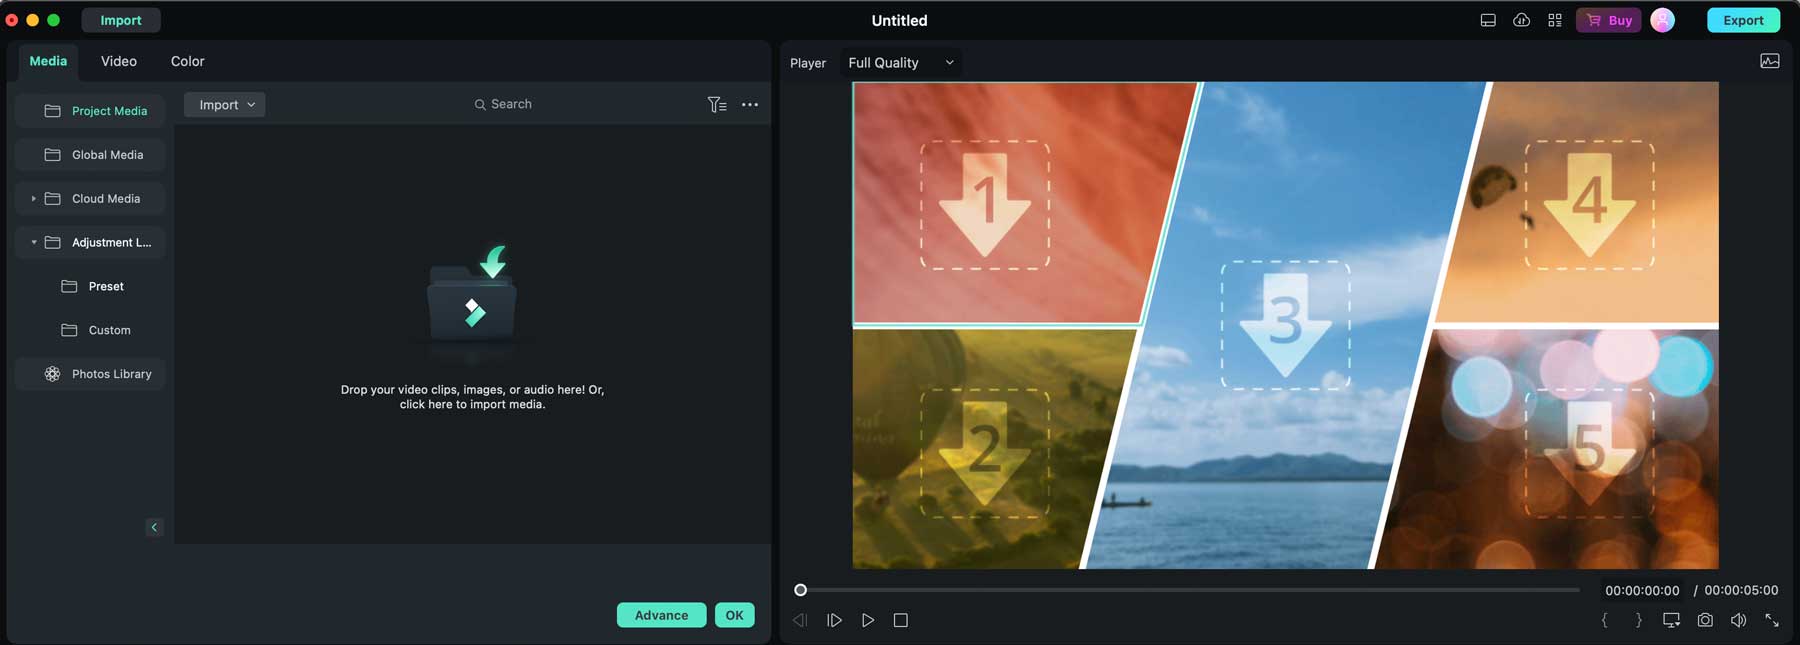Stop playback with the stop button
Viewport: 1800px width, 645px height.
pyautogui.click(x=901, y=620)
